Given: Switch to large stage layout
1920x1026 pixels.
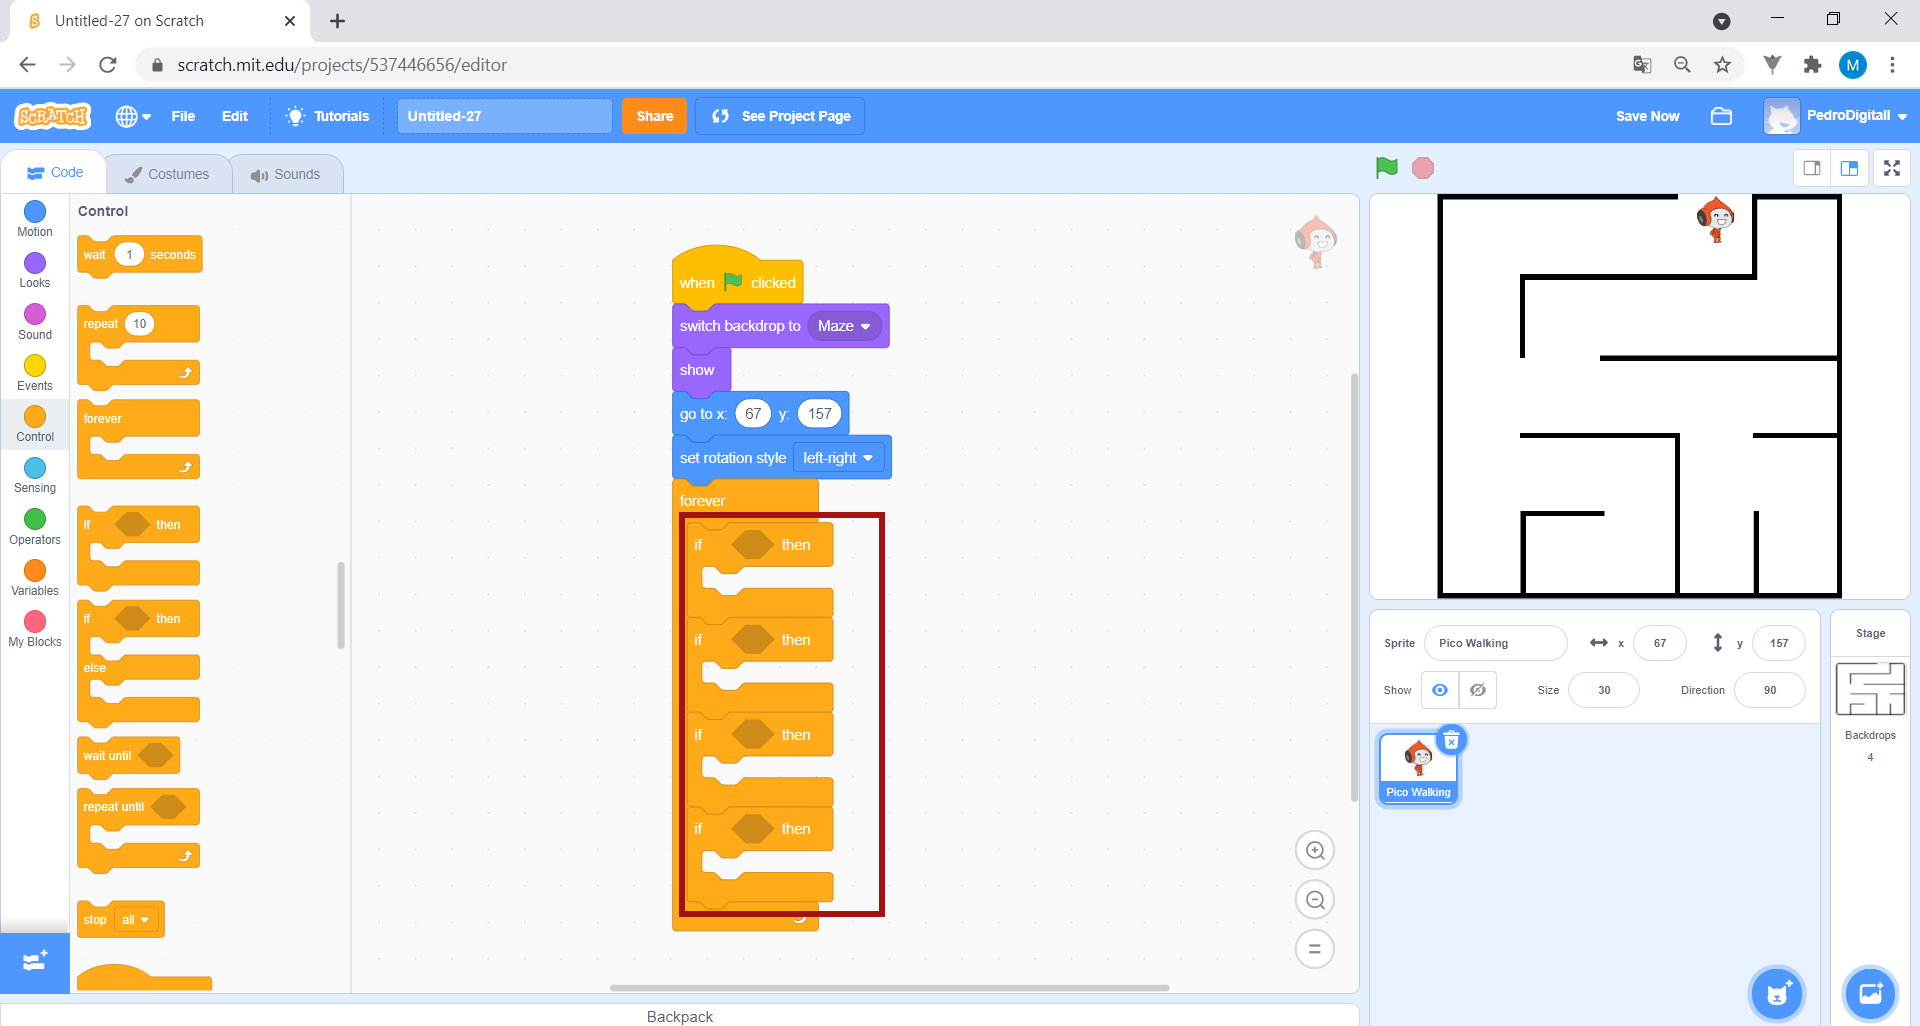Looking at the screenshot, I should tap(1849, 168).
